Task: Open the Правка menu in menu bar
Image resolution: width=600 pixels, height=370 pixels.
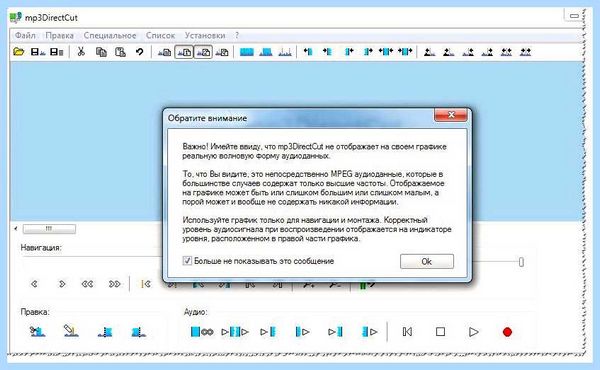Action: click(x=59, y=36)
